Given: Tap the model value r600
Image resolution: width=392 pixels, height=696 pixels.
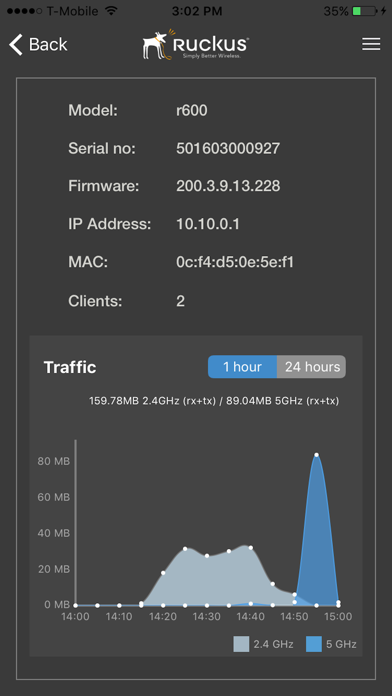Looking at the screenshot, I should 192,110.
